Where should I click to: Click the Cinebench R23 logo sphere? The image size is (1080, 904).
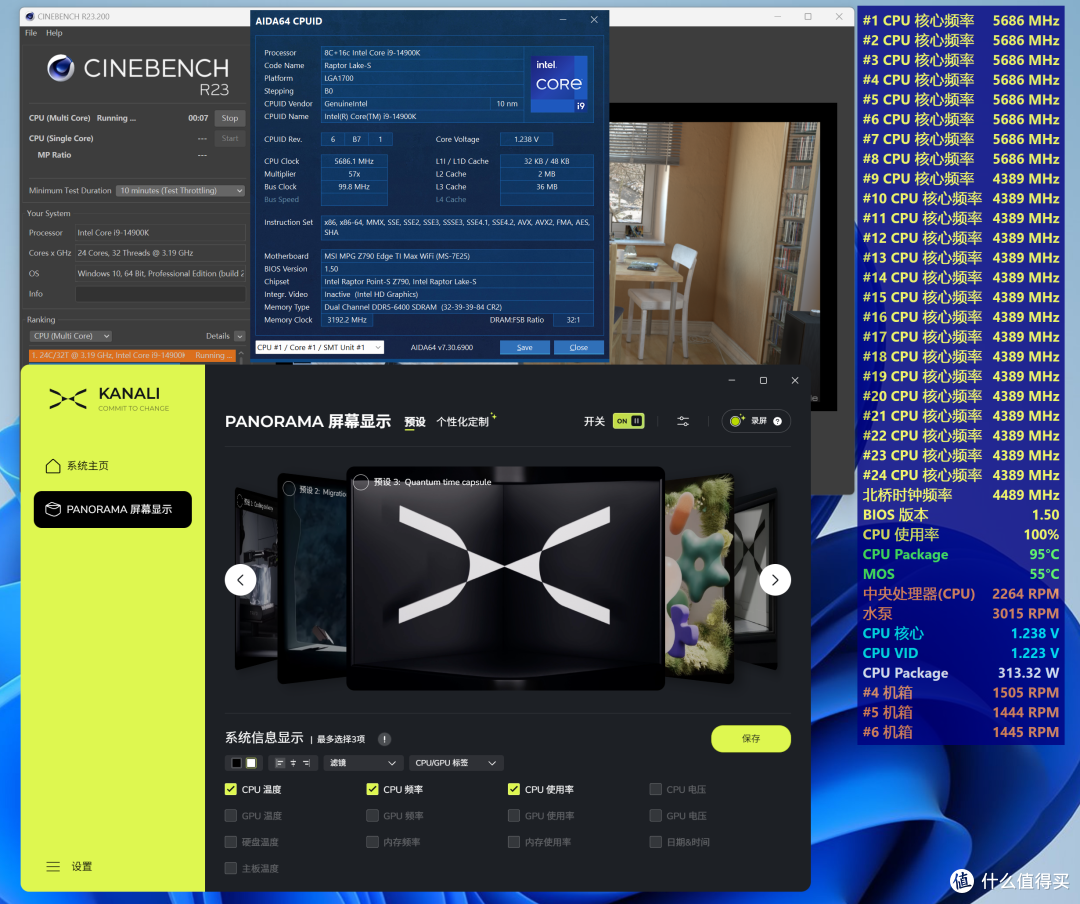(x=61, y=68)
